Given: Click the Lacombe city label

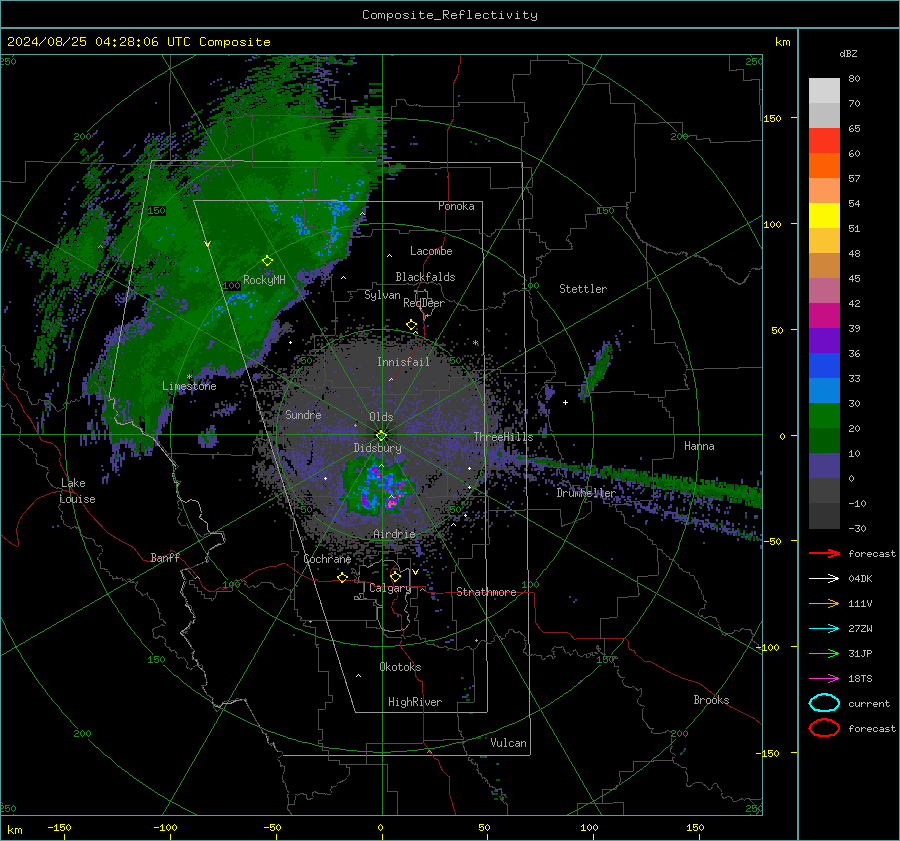Looking at the screenshot, I should (431, 251).
